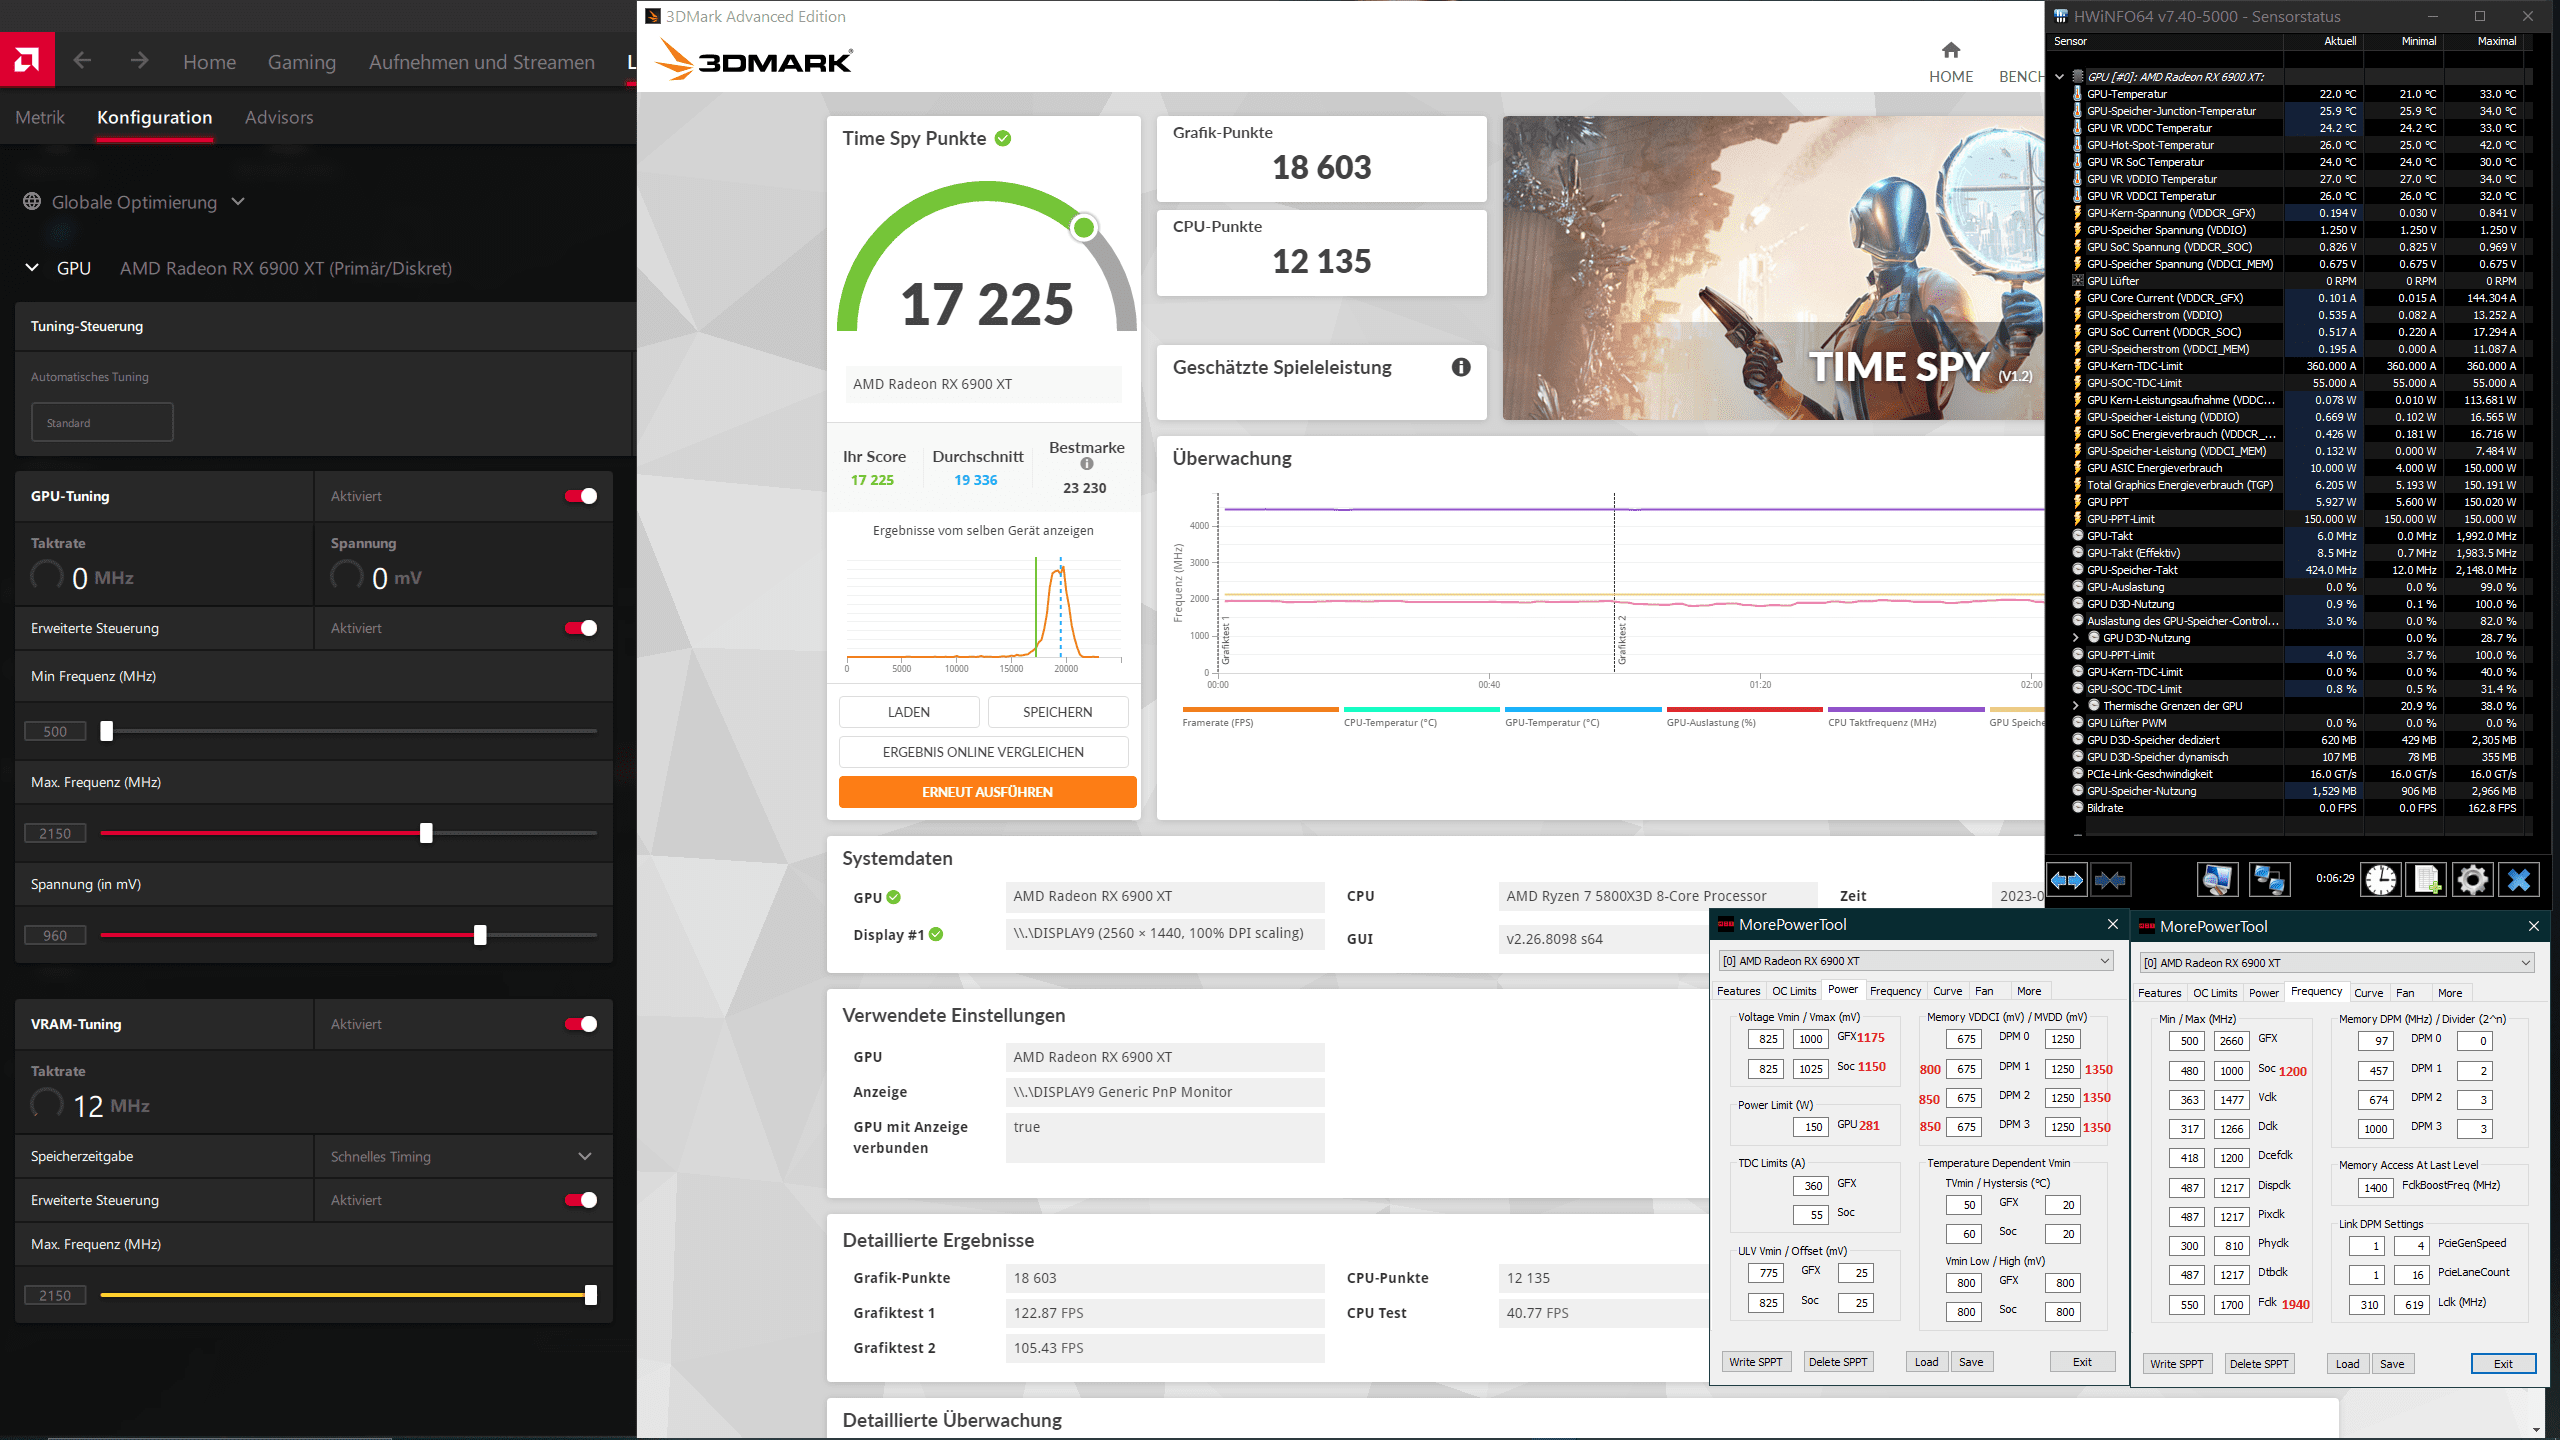Image resolution: width=2560 pixels, height=1440 pixels.
Task: Select Curve tab in left MorePowerTool window
Action: click(x=1947, y=991)
